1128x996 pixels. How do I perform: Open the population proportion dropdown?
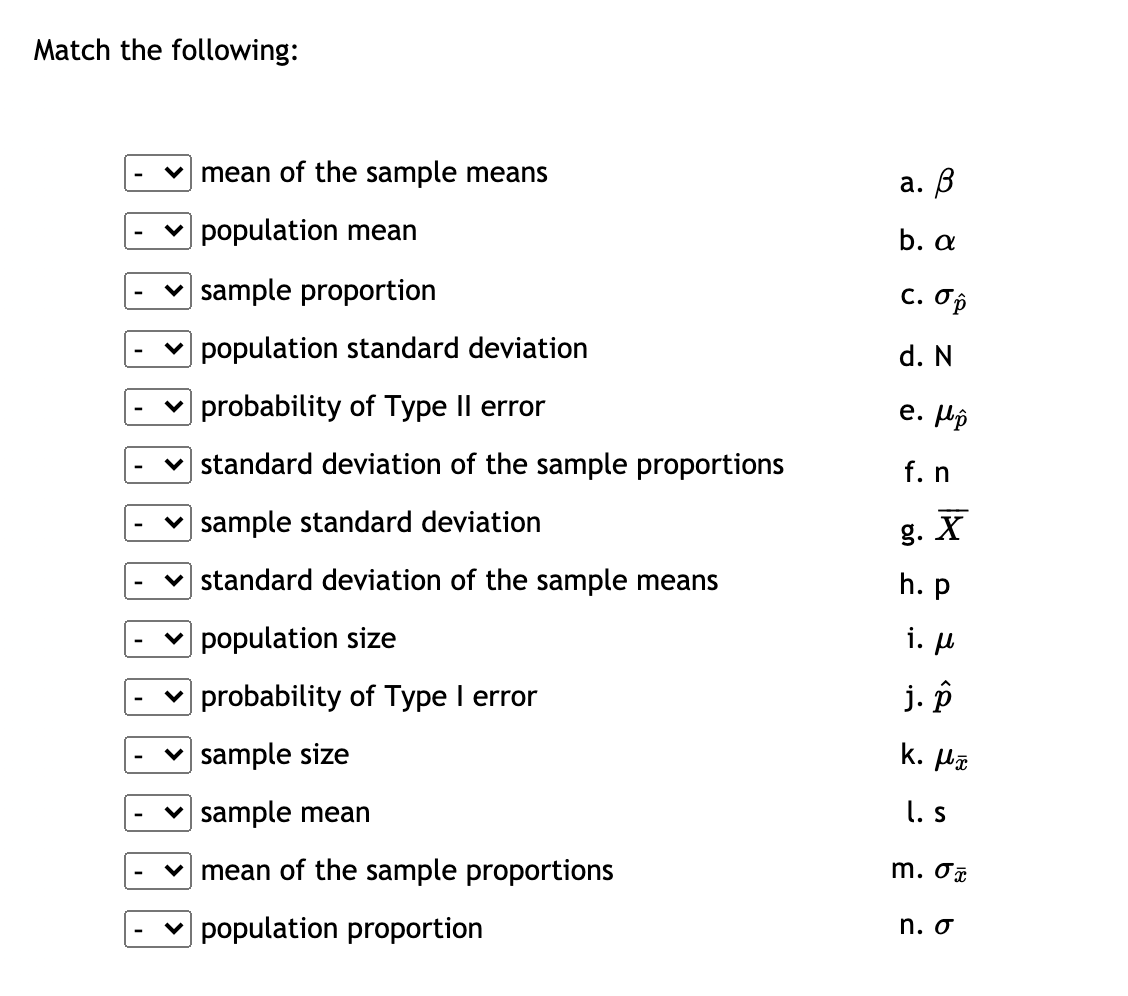[157, 928]
